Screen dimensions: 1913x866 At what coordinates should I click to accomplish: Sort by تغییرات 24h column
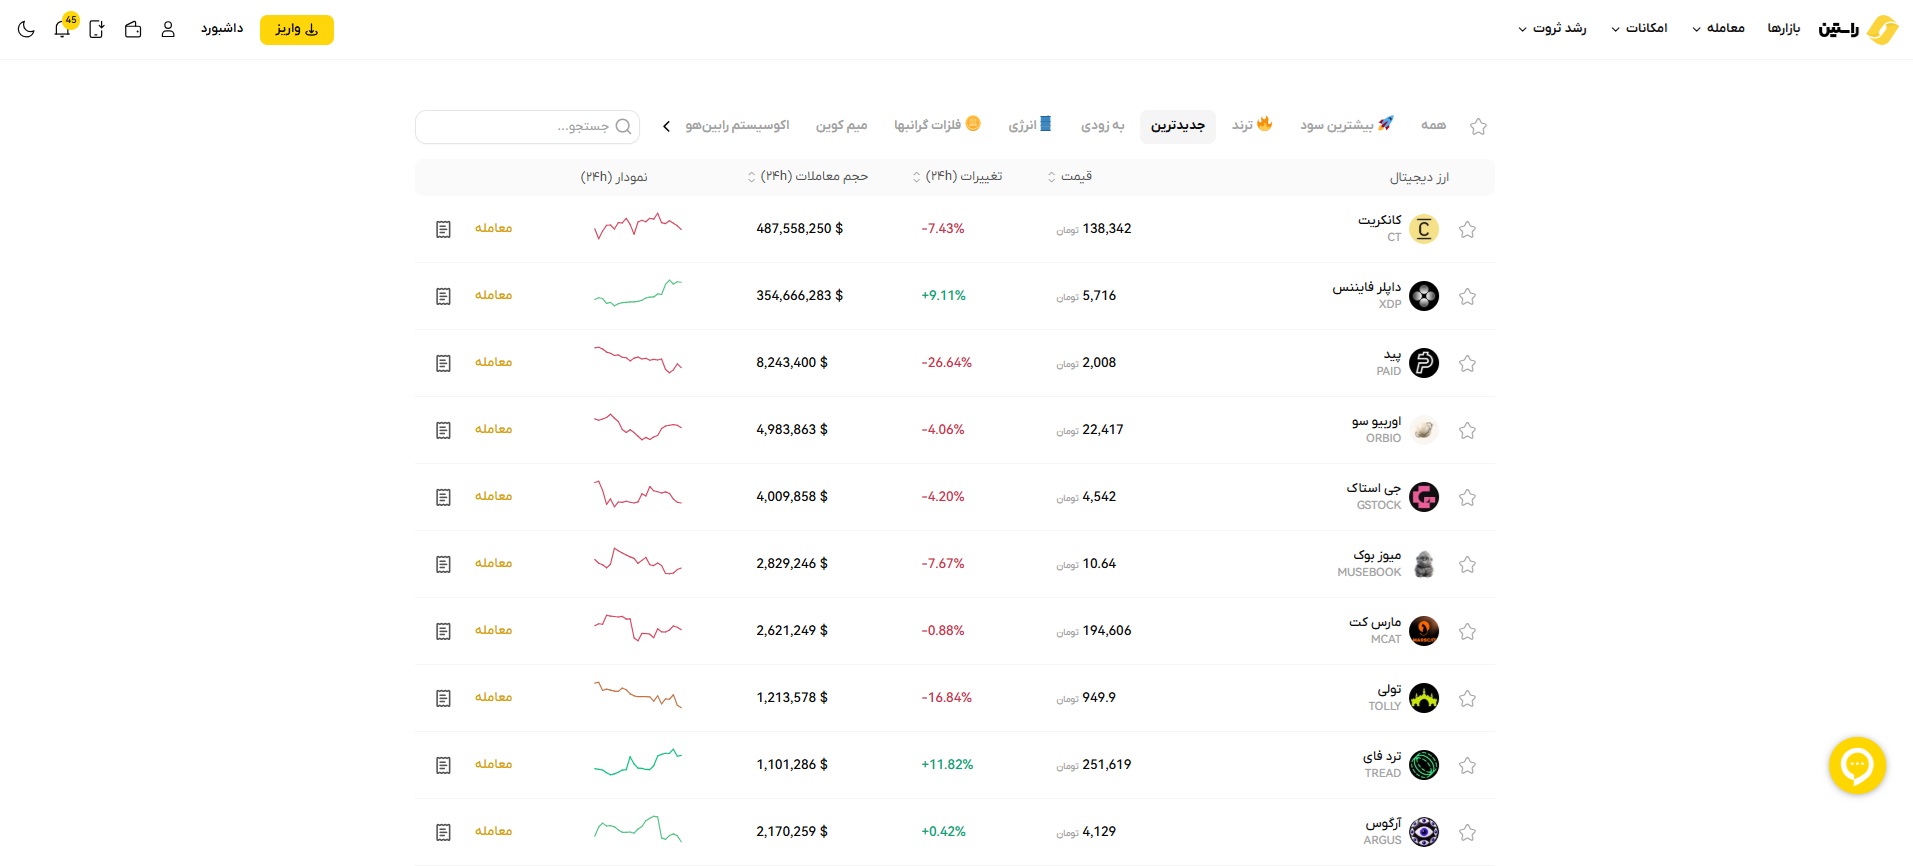coord(957,176)
